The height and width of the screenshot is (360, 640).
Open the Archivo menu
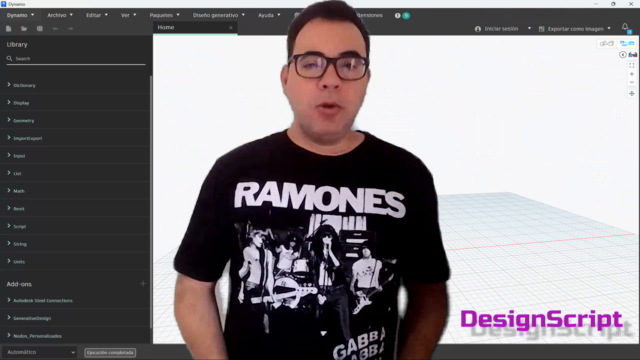tap(60, 15)
